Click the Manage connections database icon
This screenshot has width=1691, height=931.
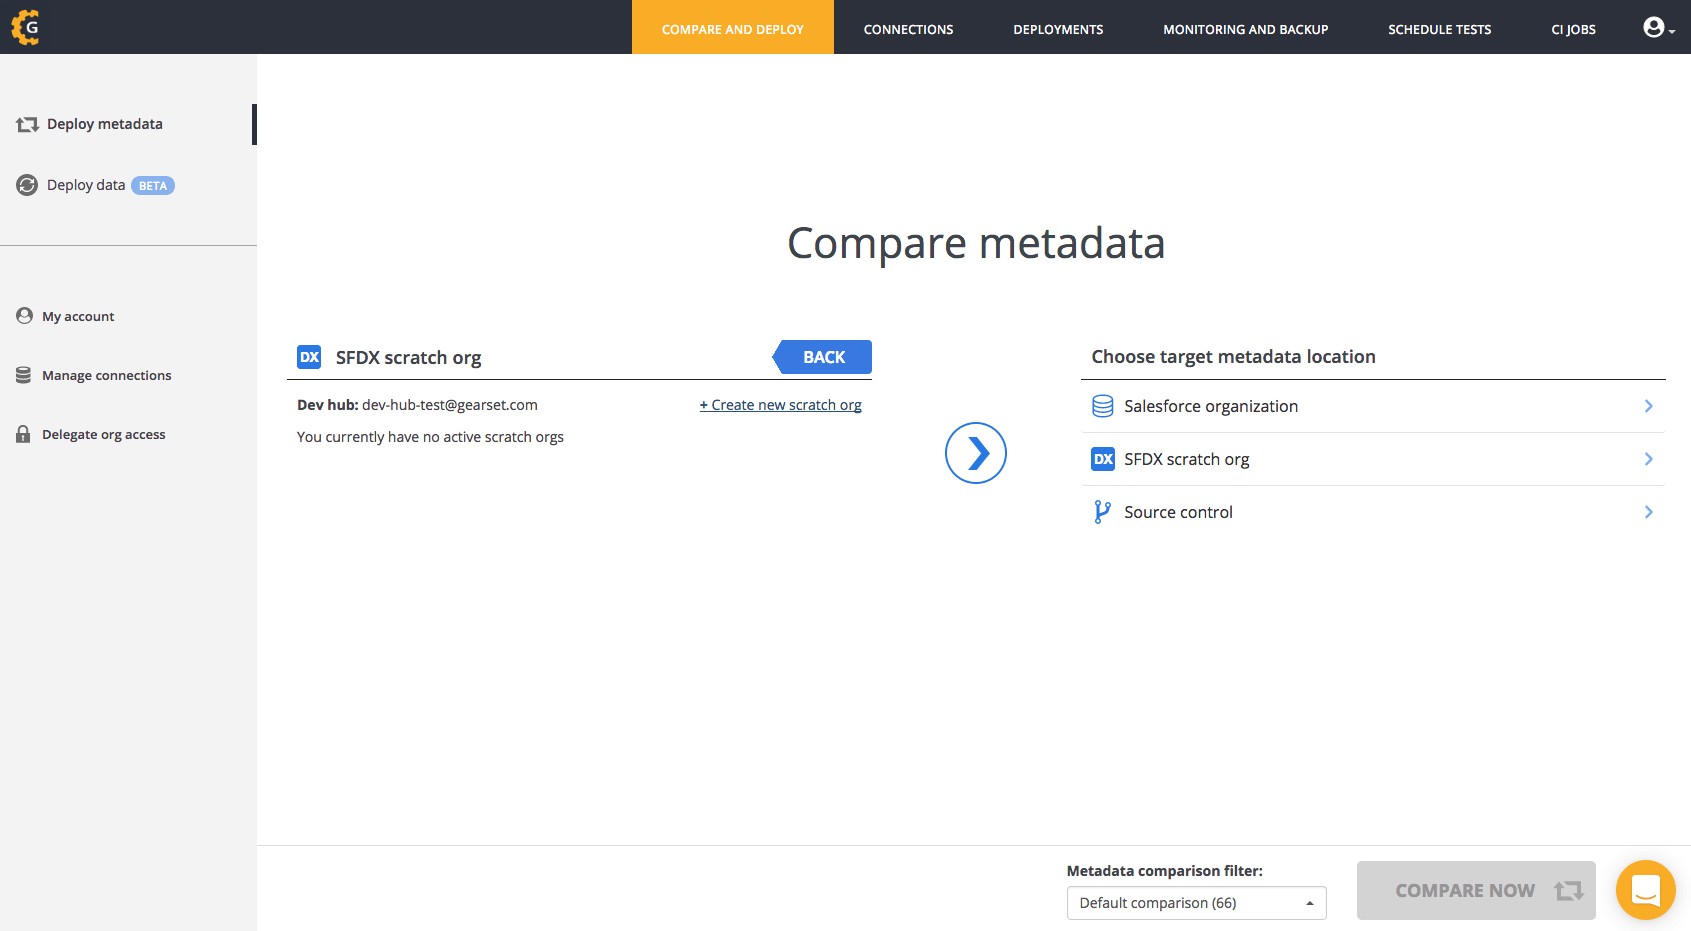(23, 375)
